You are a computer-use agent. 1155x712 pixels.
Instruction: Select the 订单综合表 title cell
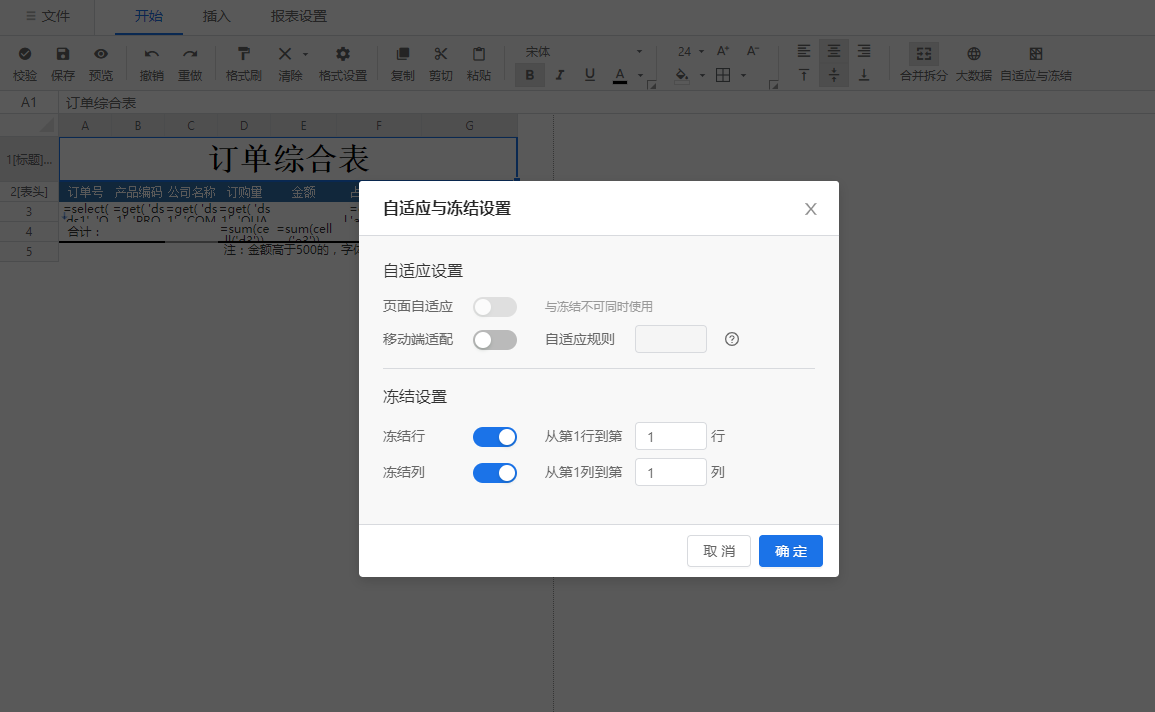pos(288,158)
